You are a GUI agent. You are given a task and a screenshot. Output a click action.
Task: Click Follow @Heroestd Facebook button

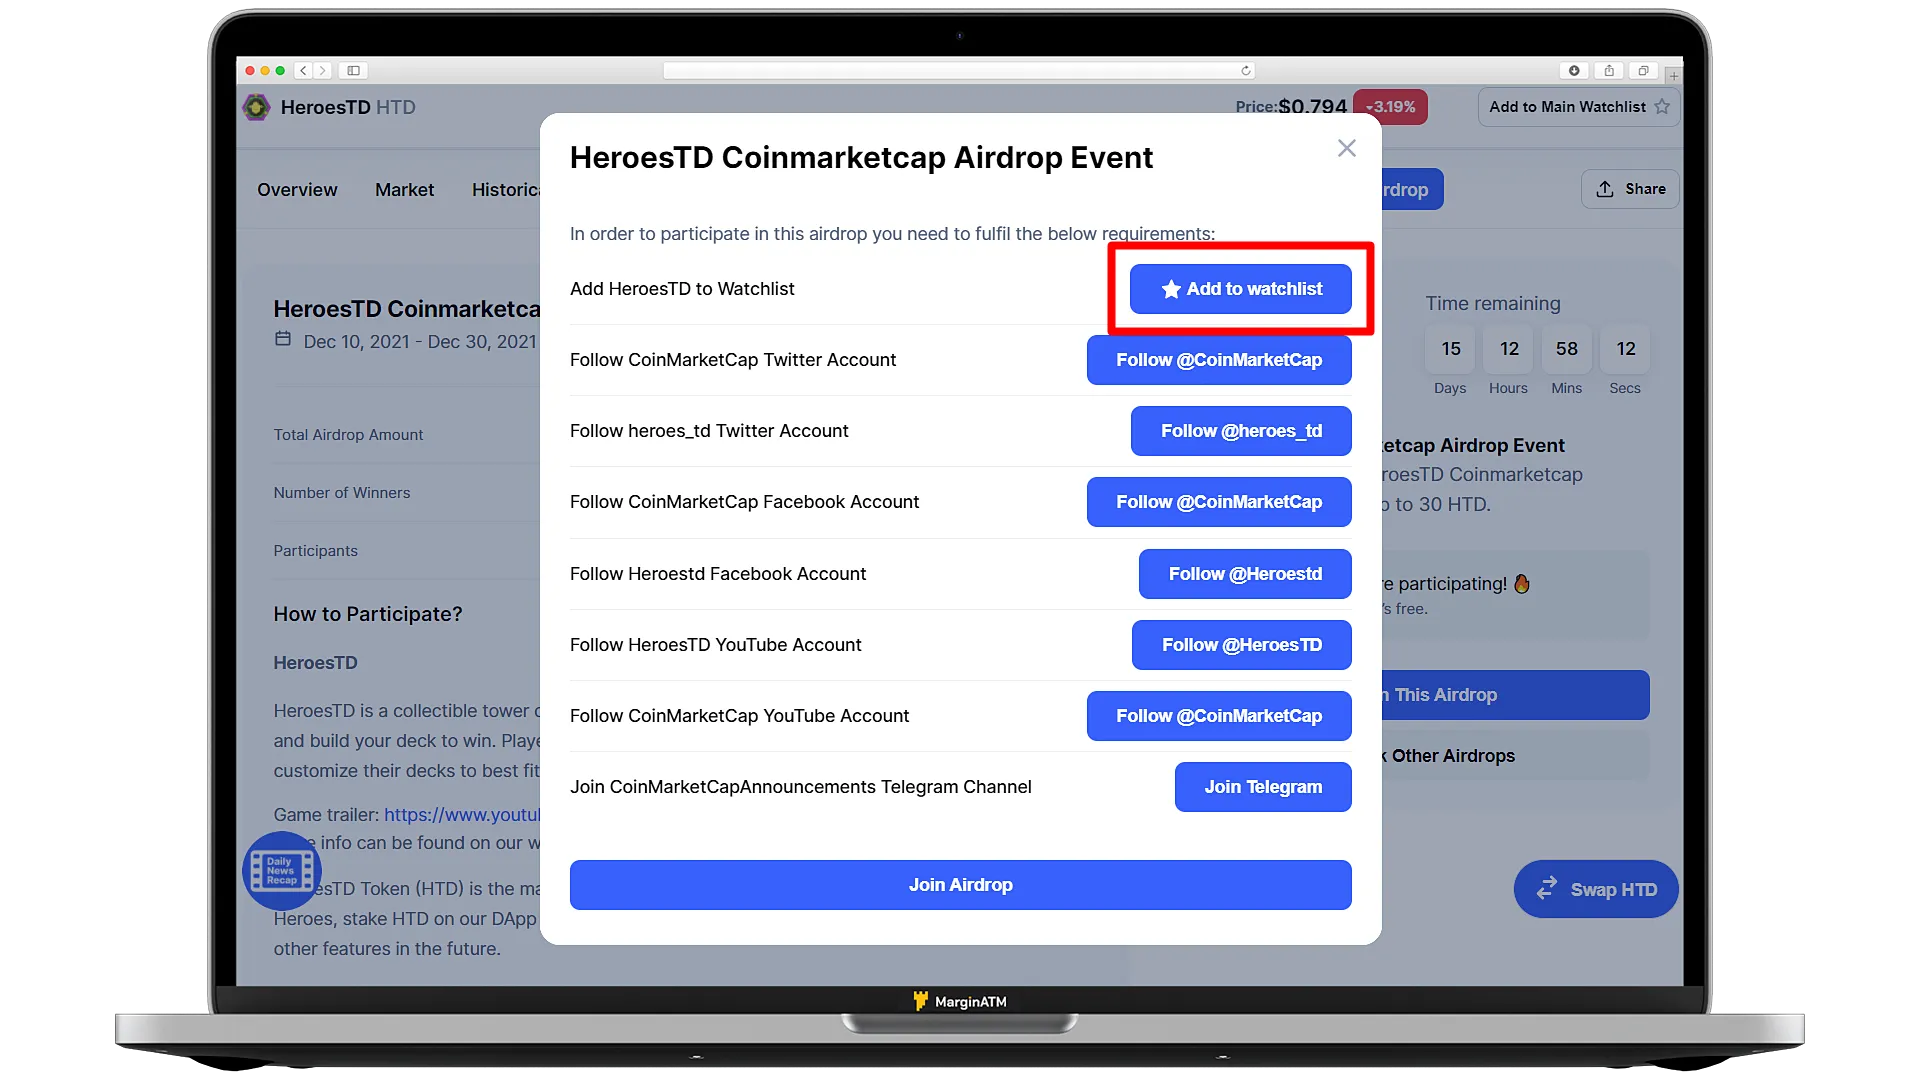coord(1245,574)
